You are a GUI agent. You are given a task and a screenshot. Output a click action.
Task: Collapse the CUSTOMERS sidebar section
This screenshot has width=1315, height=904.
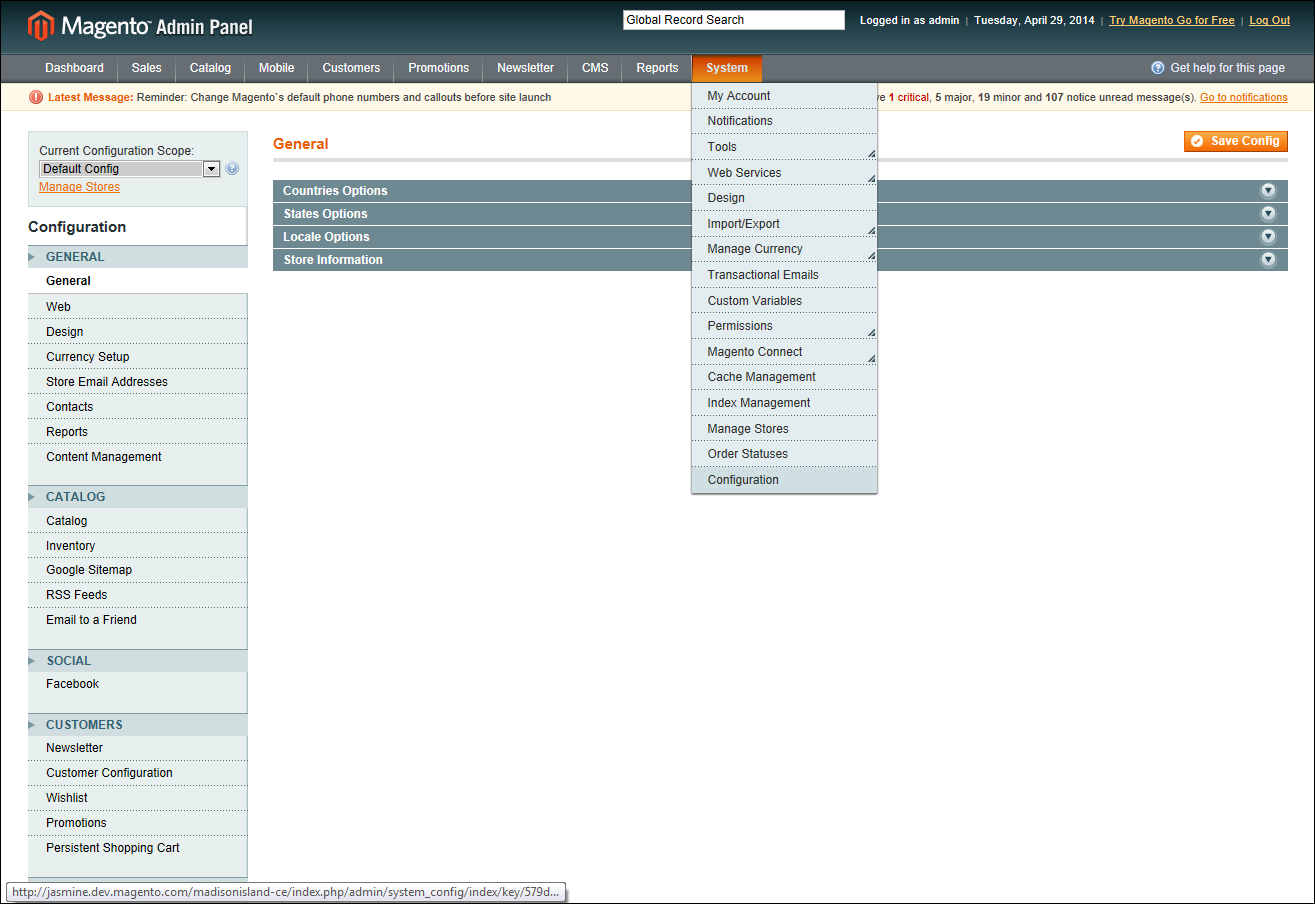138,725
